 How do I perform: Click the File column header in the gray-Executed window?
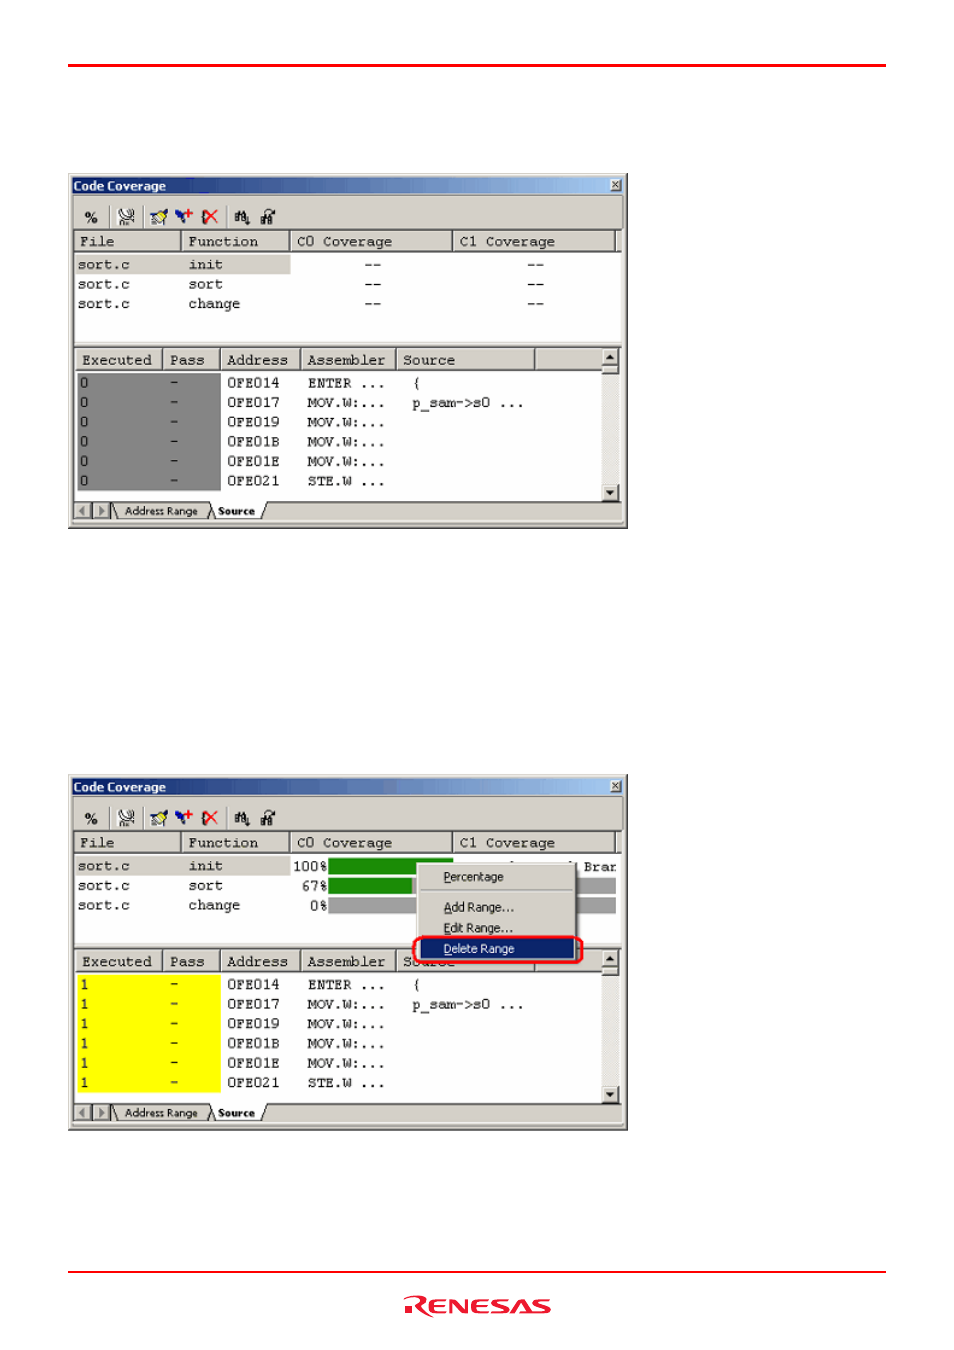[x=128, y=241]
